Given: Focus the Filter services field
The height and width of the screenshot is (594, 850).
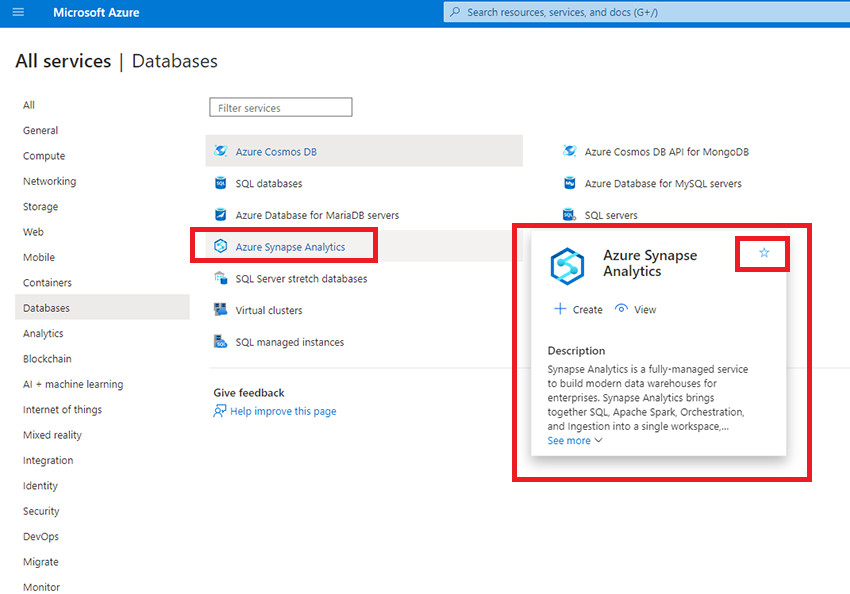Looking at the screenshot, I should [x=281, y=107].
